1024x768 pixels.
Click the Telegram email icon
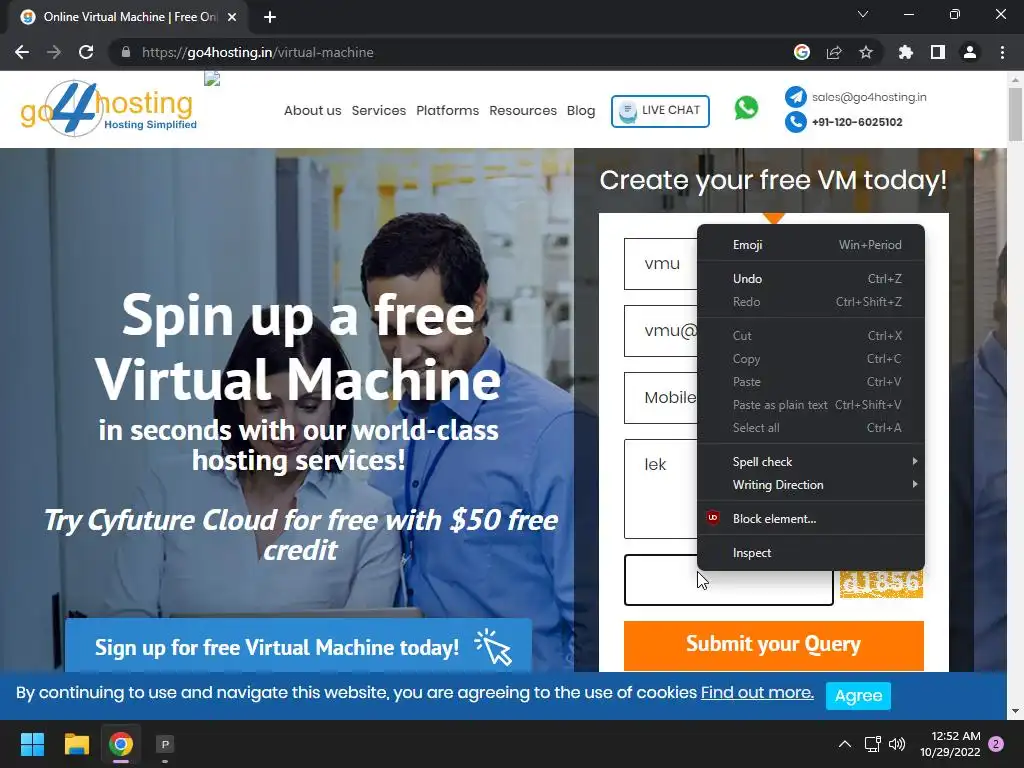[795, 97]
